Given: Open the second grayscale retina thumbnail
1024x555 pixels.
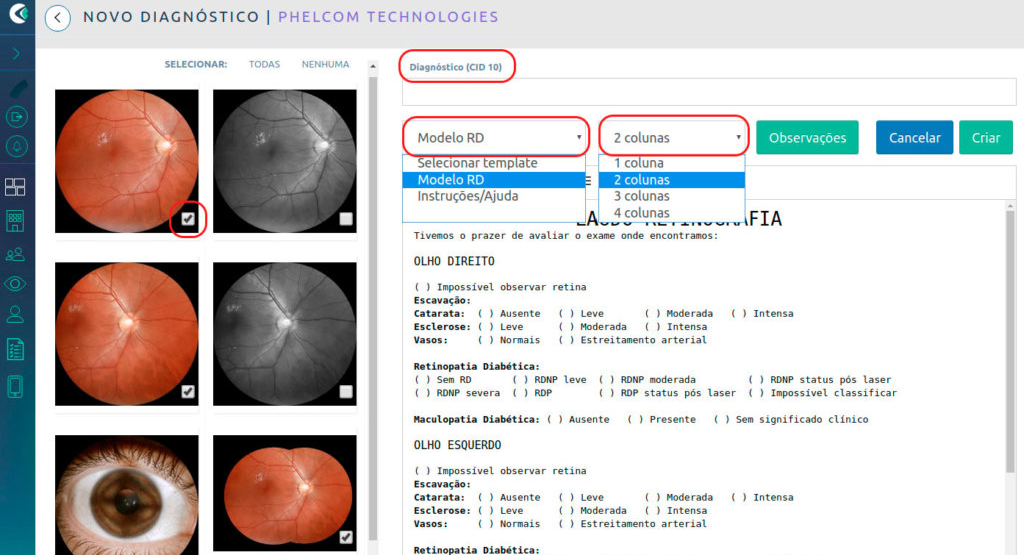Looking at the screenshot, I should point(285,334).
